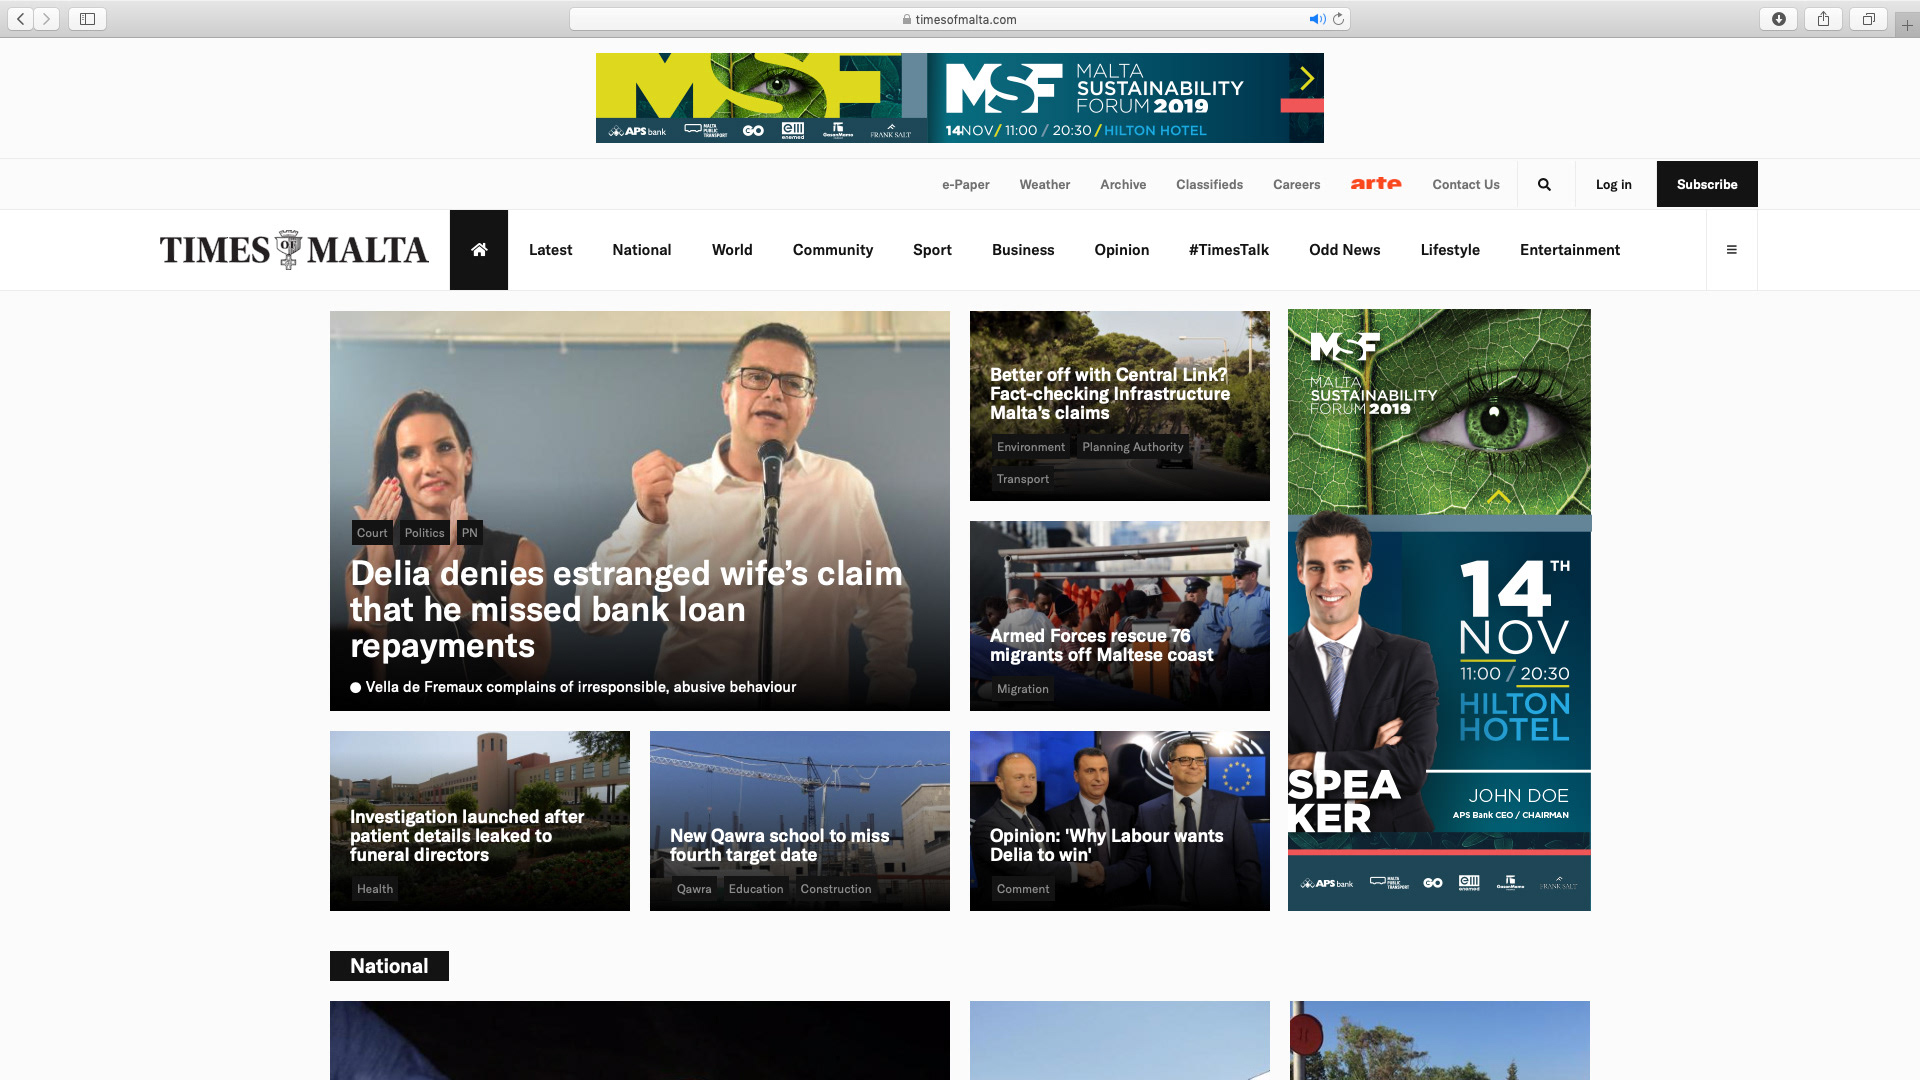Reload the page with refresh icon

click(x=1338, y=19)
